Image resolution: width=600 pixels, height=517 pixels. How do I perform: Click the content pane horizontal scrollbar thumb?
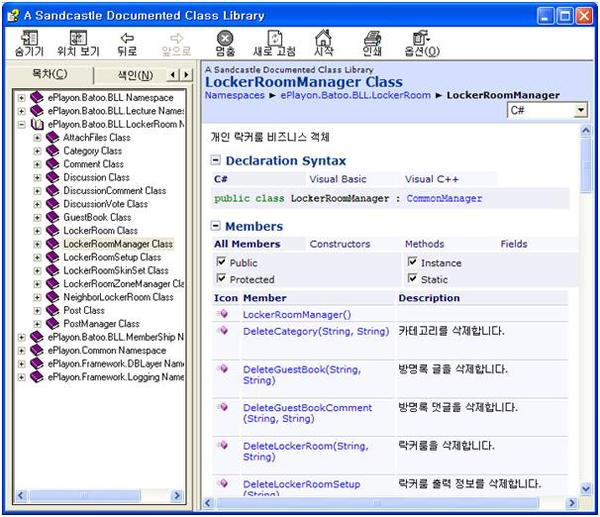tap(377, 502)
